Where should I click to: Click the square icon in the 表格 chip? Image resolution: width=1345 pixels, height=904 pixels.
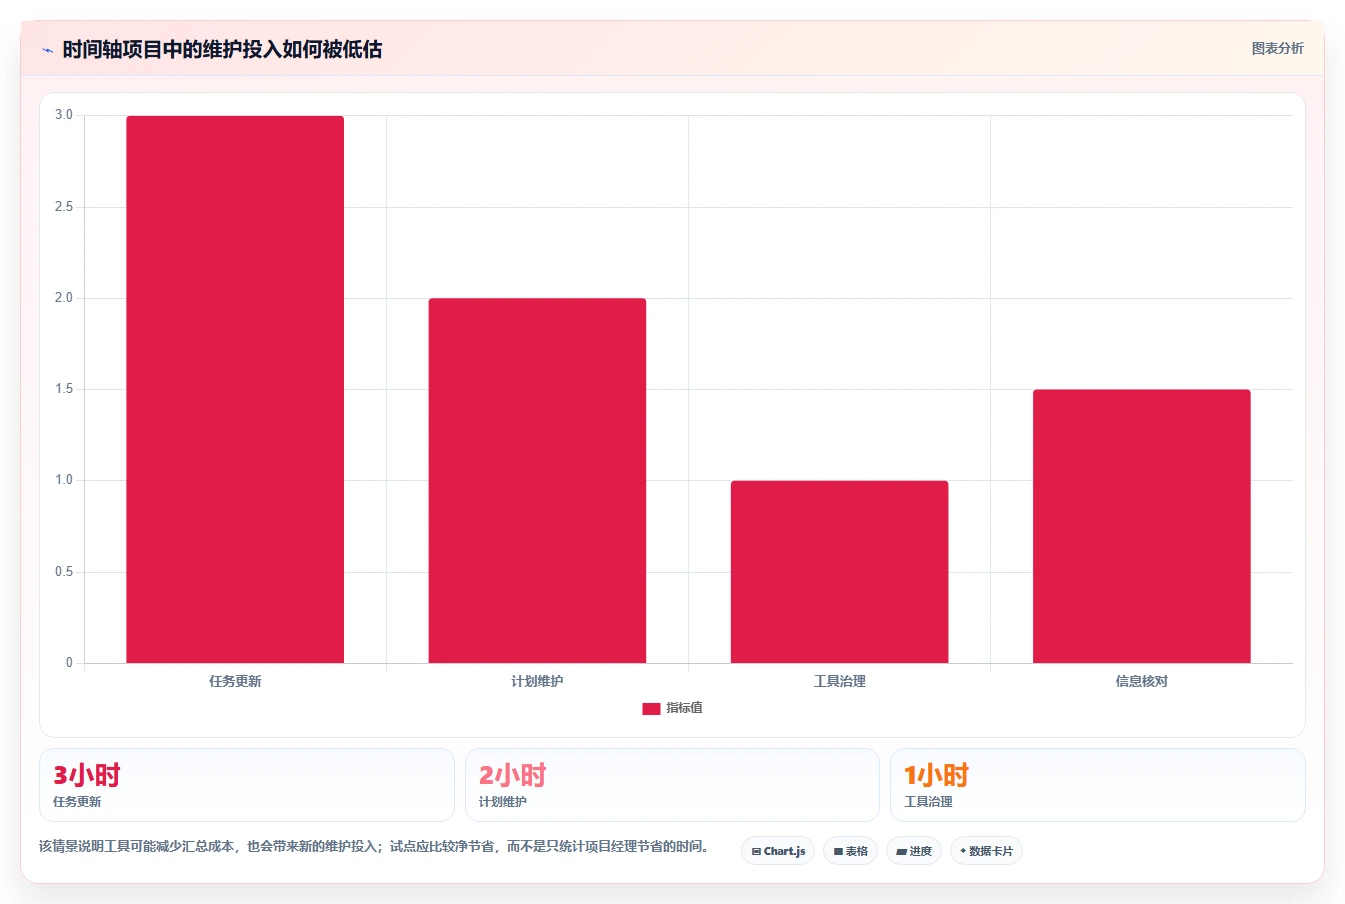[838, 852]
